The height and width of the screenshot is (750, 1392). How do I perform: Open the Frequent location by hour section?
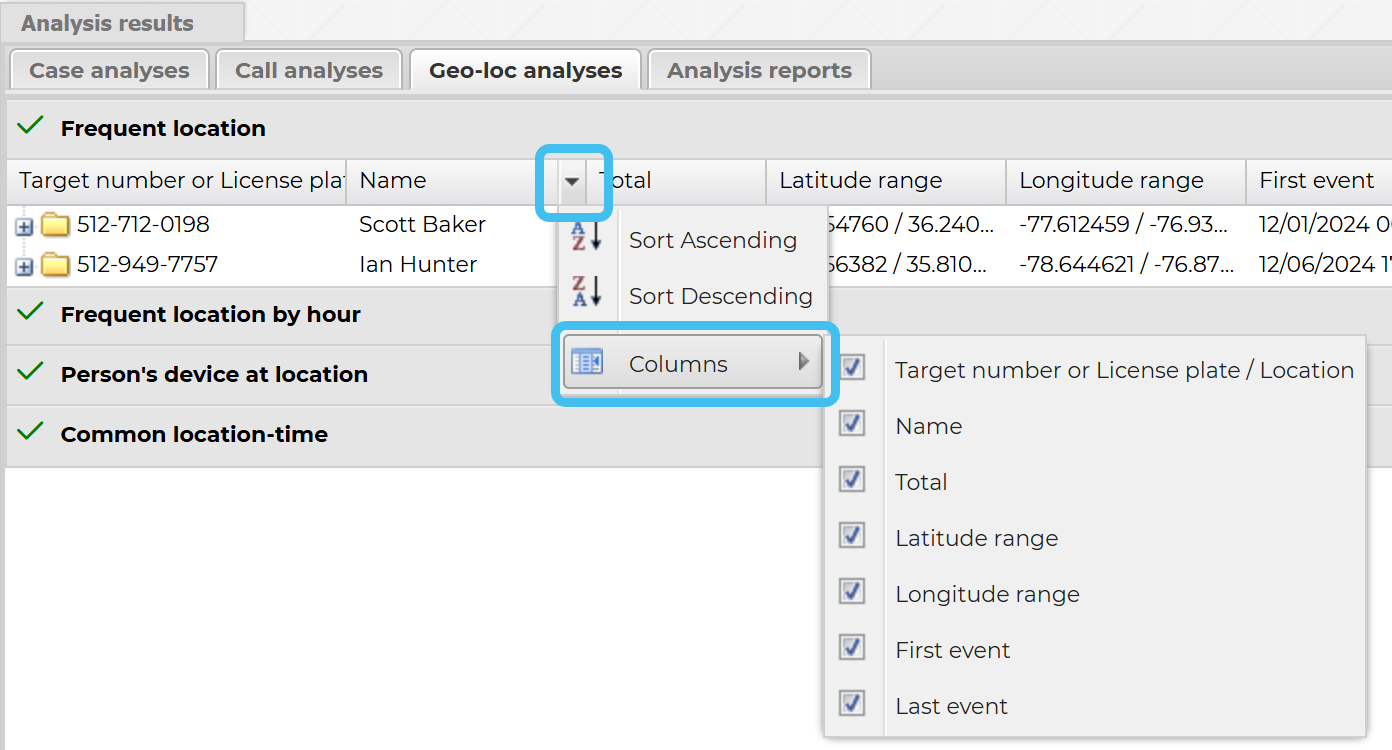[210, 315]
